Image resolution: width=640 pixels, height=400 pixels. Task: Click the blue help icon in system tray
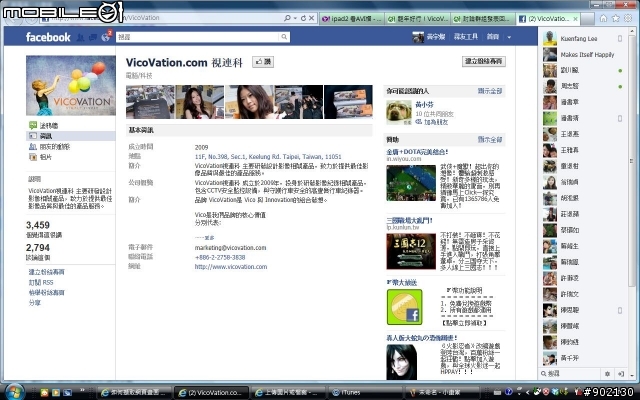pyautogui.click(x=508, y=392)
